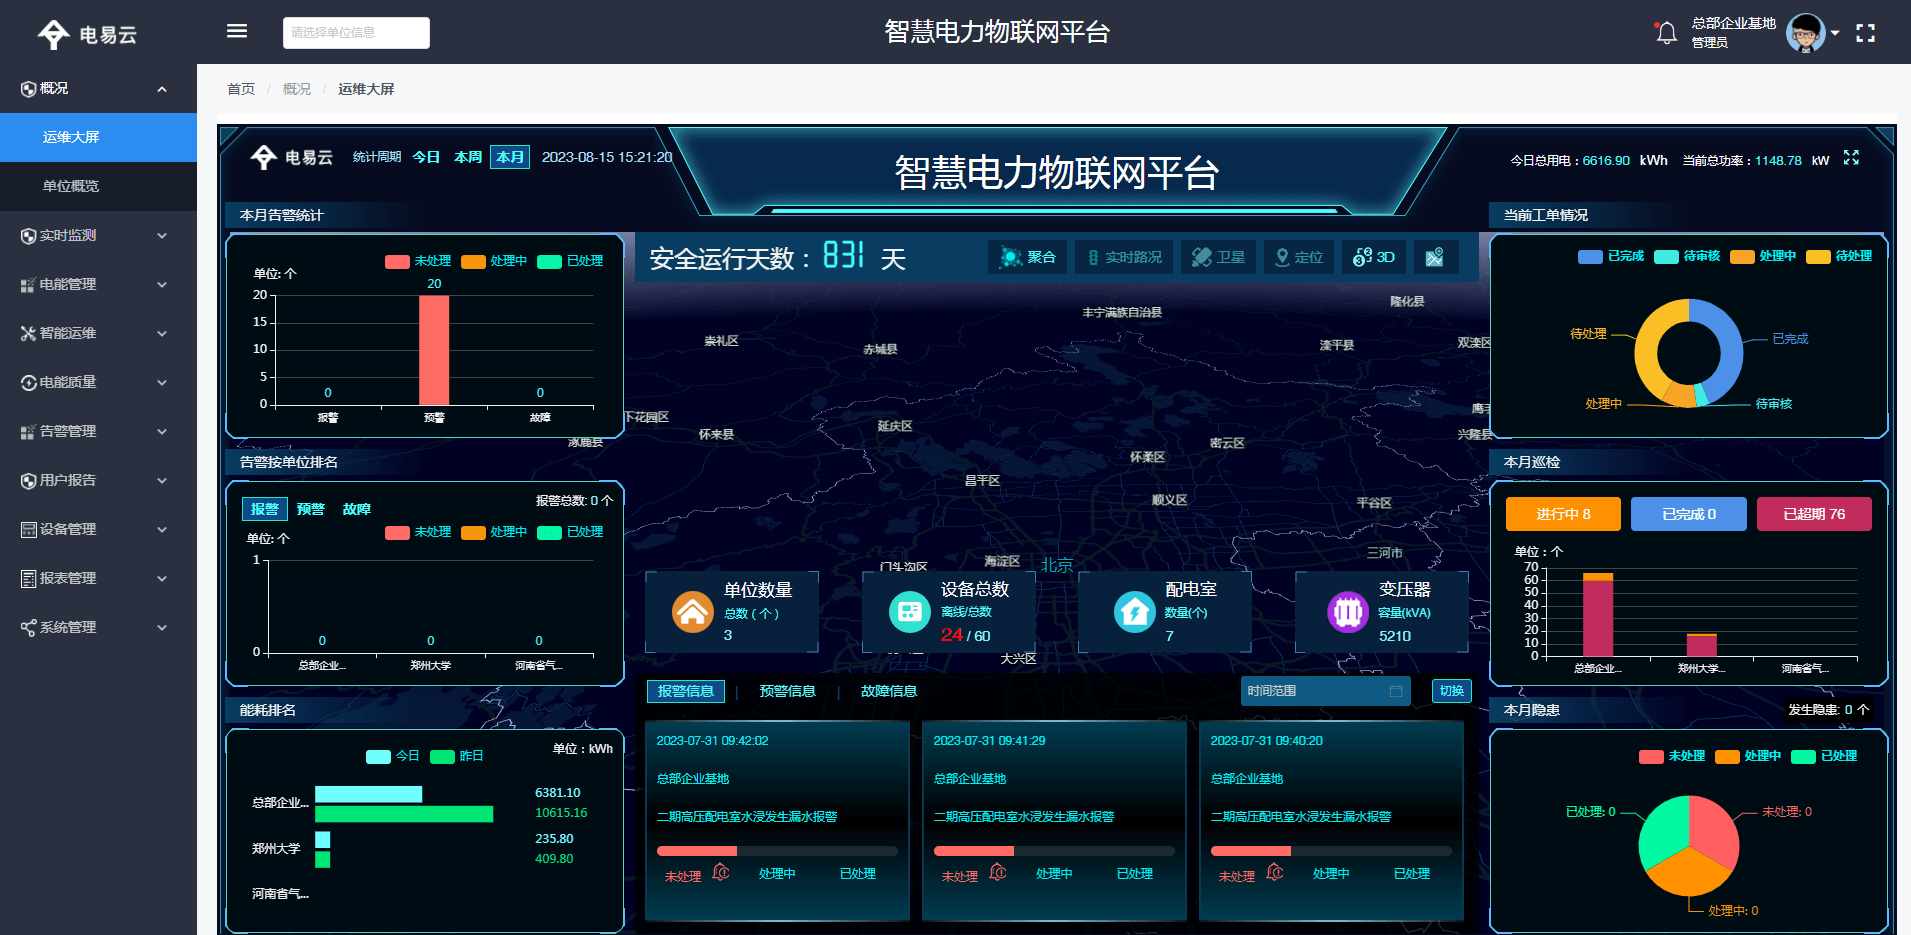The height and width of the screenshot is (935, 1911).
Task: Click the progress bar on the 09:42:02 card
Action: click(x=777, y=851)
